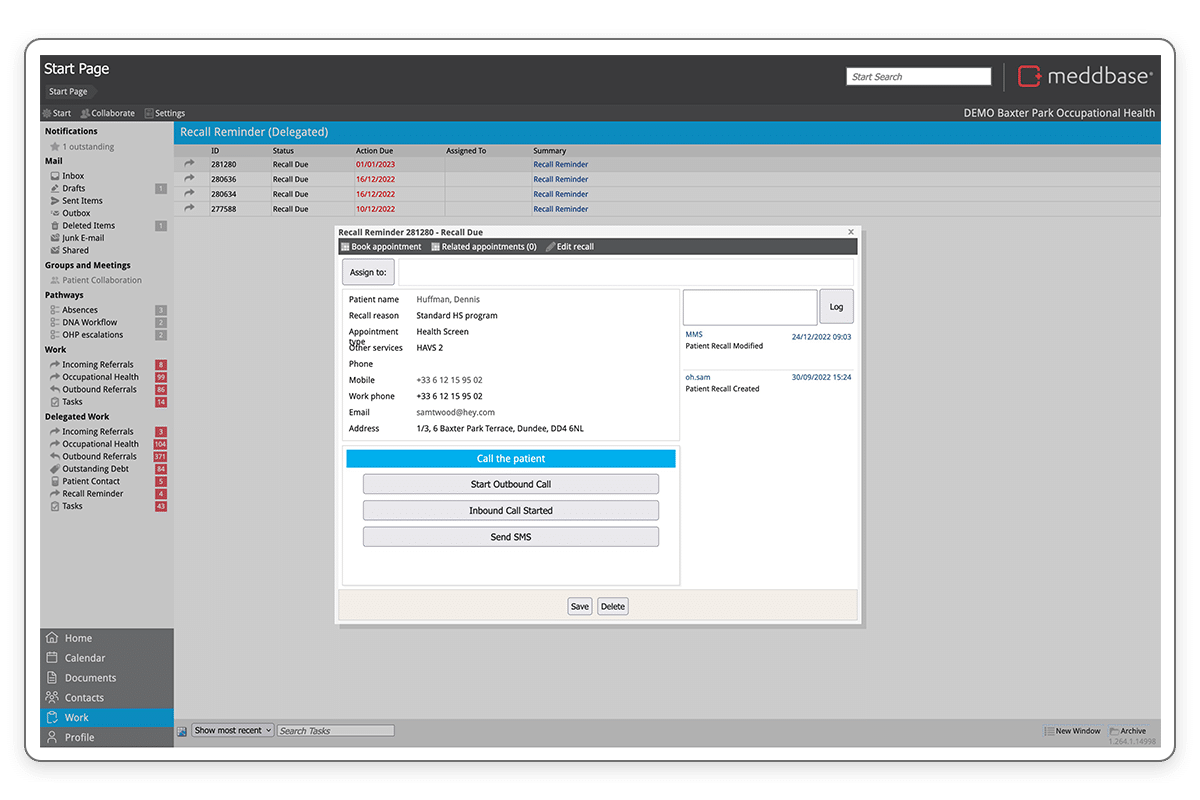Click Book appointment in the dialog toolbar

381,247
